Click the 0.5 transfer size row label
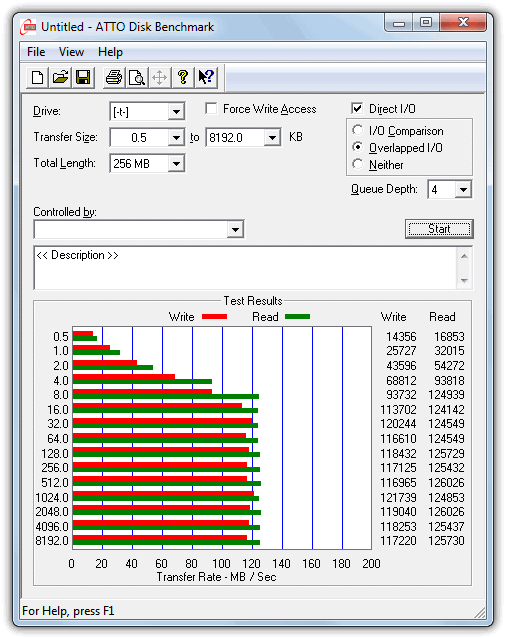The image size is (506, 638). pyautogui.click(x=61, y=337)
